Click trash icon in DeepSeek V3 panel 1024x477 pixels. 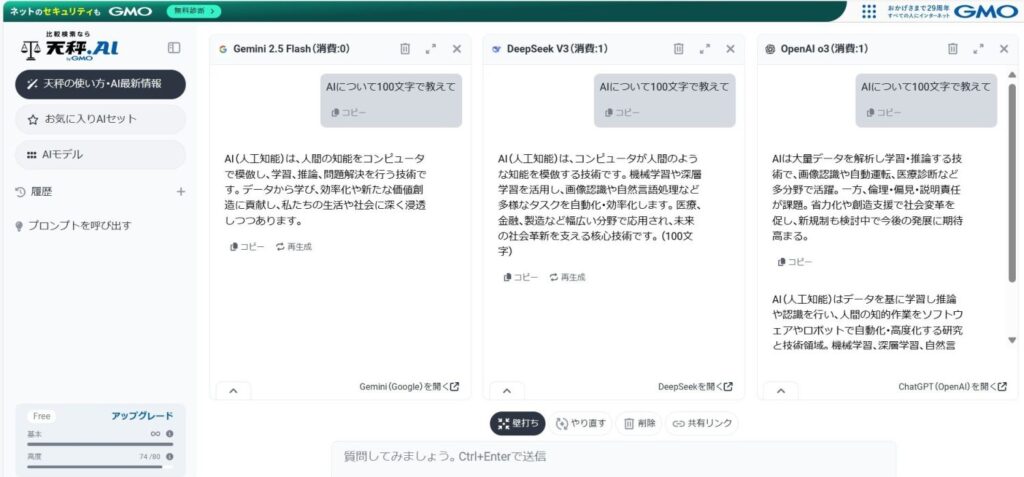(x=679, y=48)
